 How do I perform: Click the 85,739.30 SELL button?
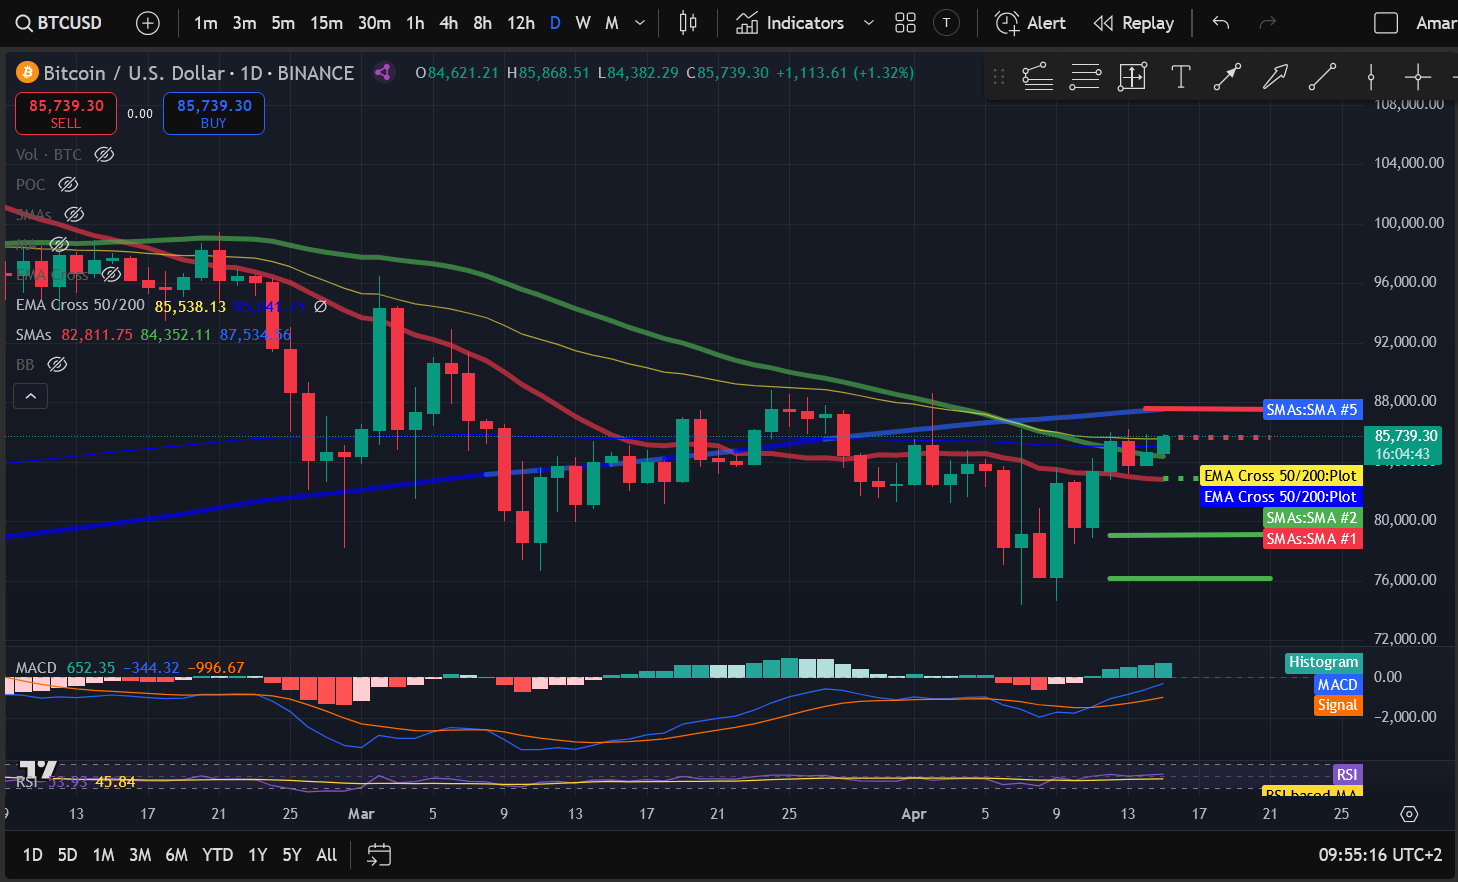click(66, 113)
